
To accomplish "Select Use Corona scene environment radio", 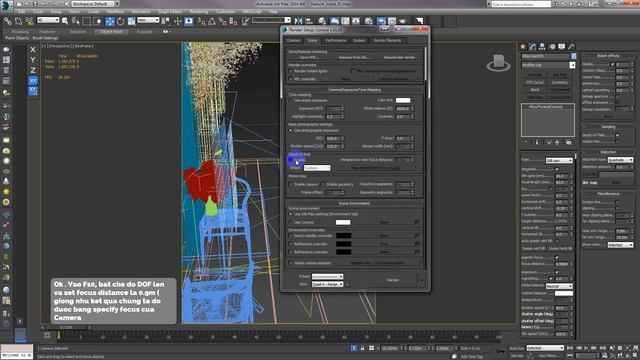I will (291, 222).
